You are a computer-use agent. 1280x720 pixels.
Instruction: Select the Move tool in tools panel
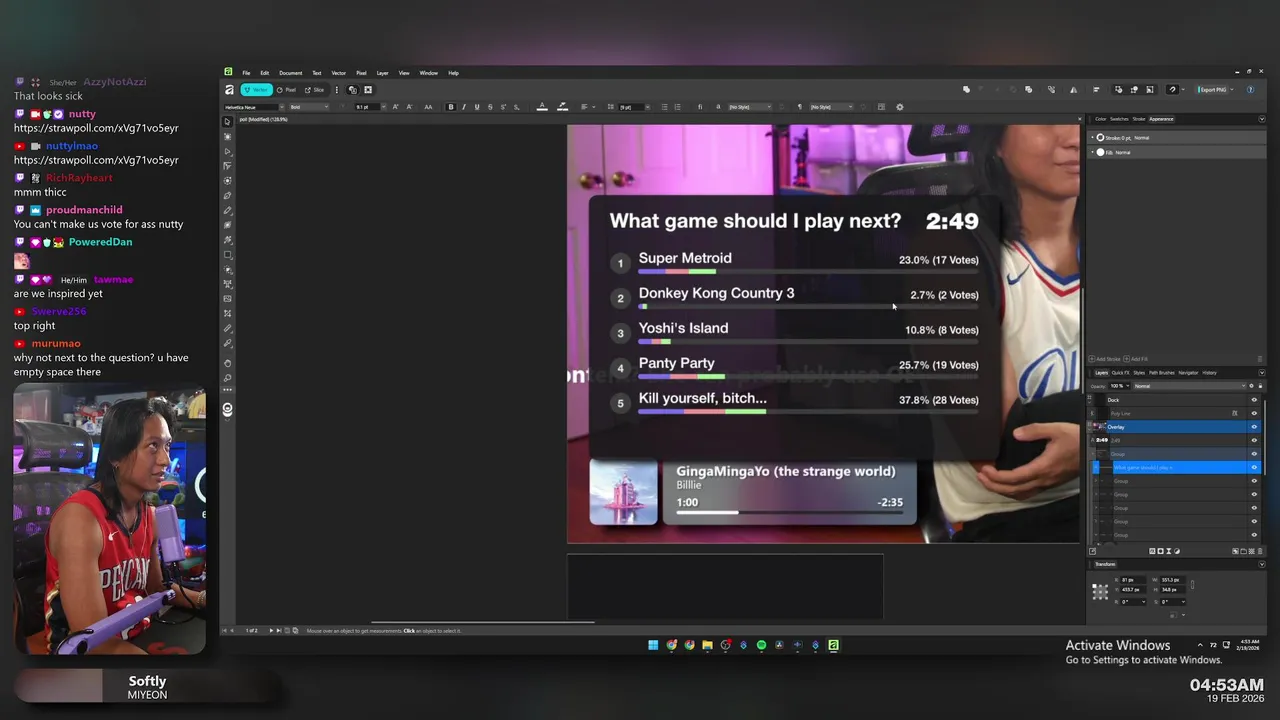tap(227, 121)
